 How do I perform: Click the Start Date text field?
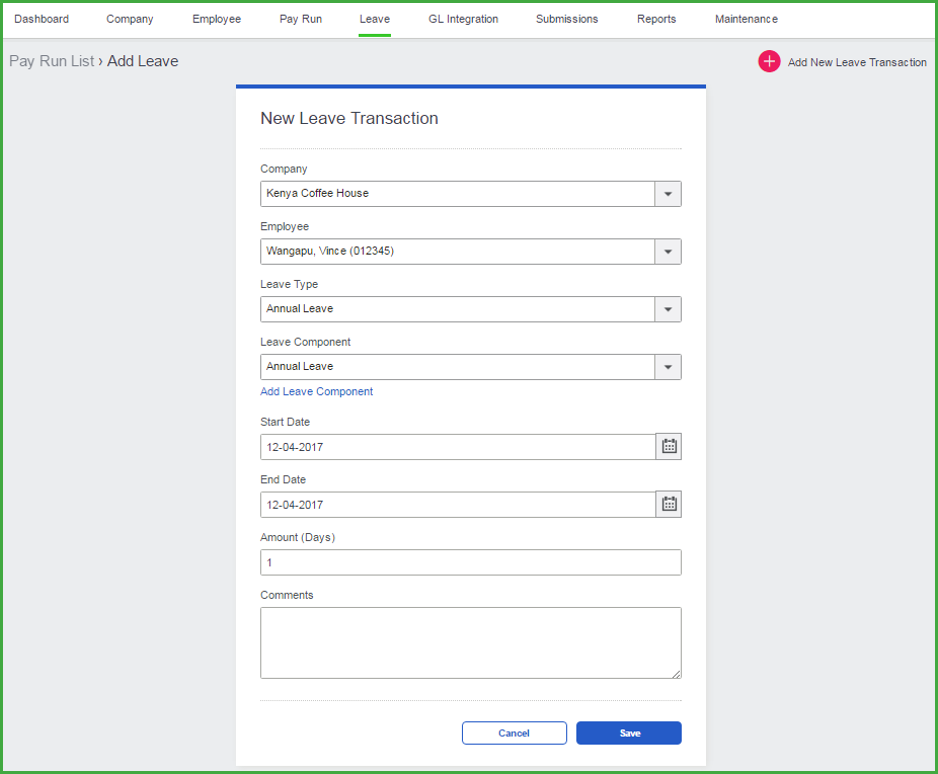458,447
